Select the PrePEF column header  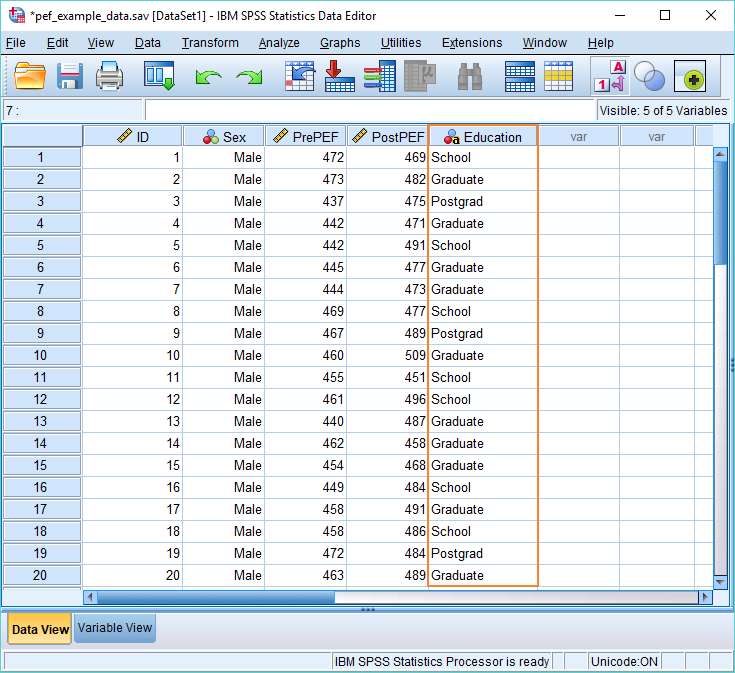click(x=306, y=137)
